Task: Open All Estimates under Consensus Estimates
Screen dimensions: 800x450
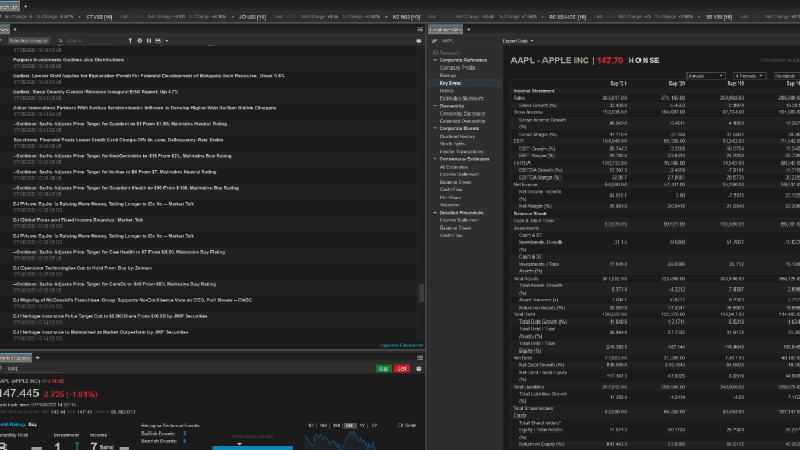Action: 454,167
